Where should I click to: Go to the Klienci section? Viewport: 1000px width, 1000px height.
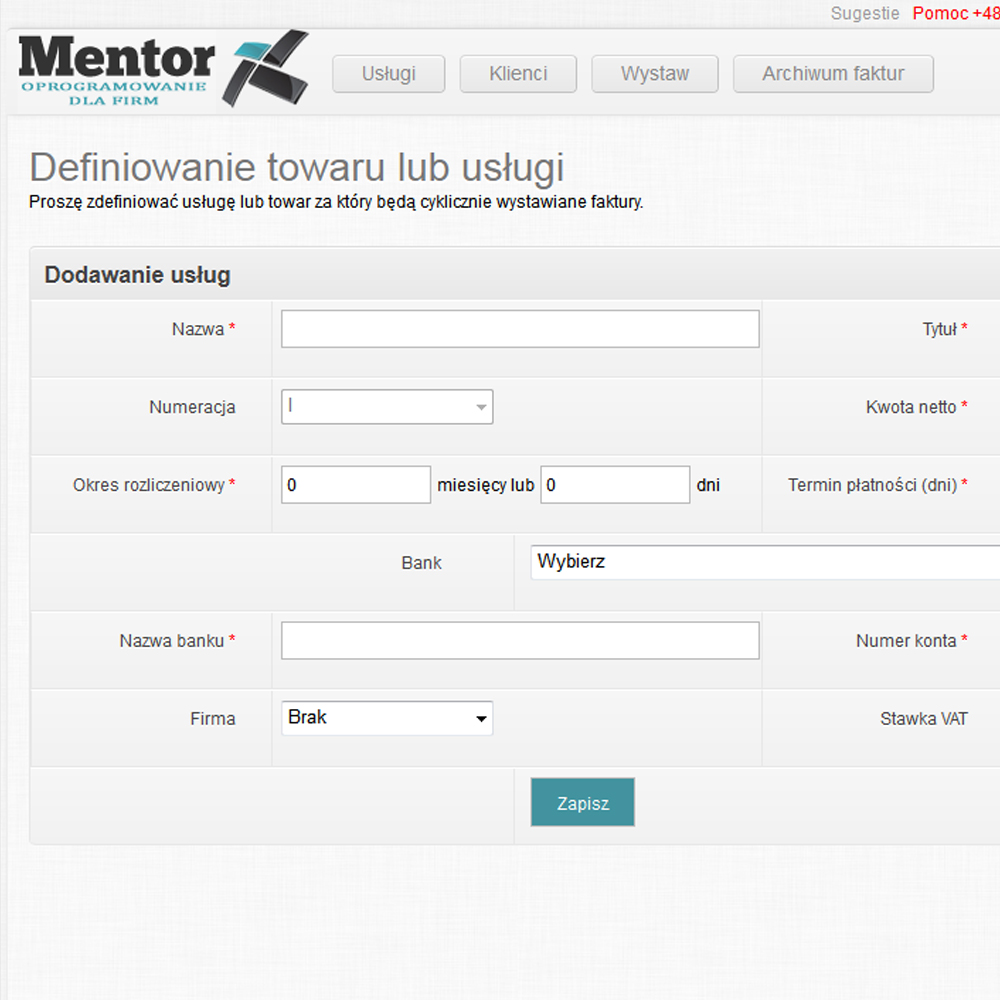(518, 74)
